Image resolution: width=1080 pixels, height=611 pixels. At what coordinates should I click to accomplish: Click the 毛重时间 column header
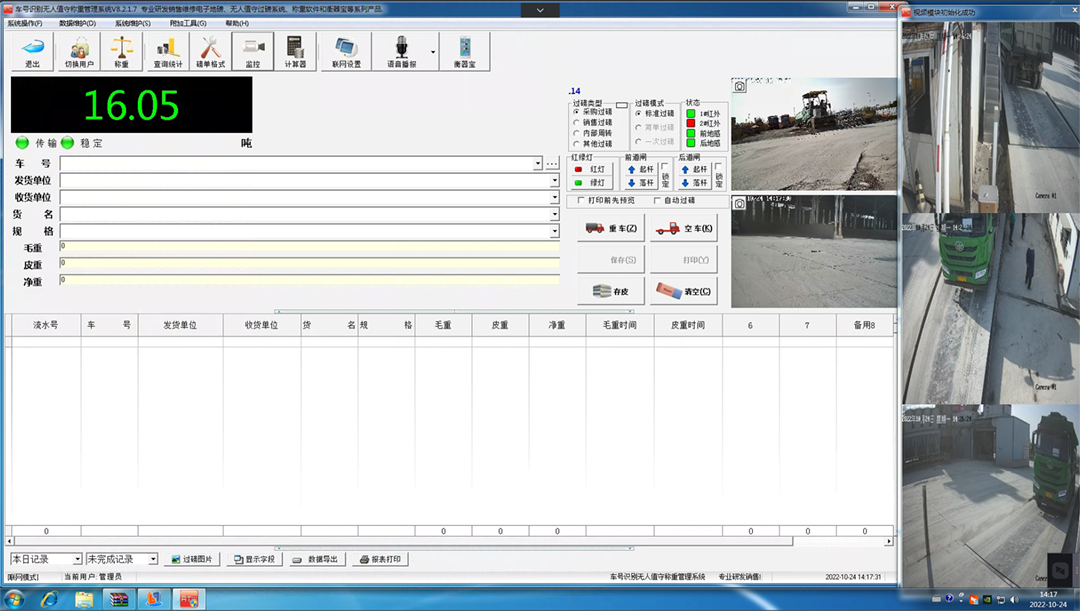point(620,325)
